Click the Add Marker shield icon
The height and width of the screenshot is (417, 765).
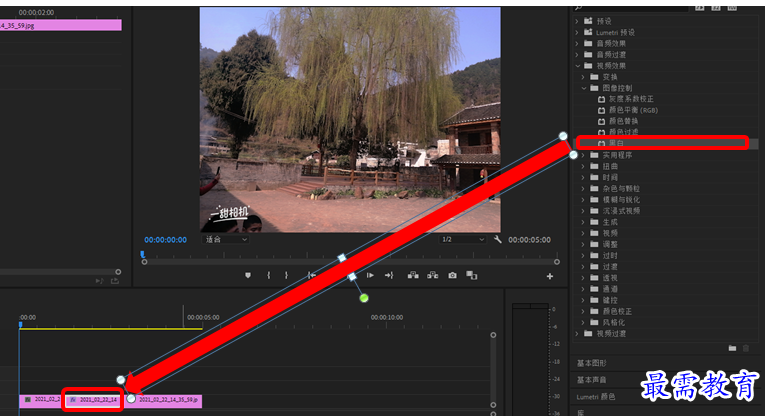248,276
